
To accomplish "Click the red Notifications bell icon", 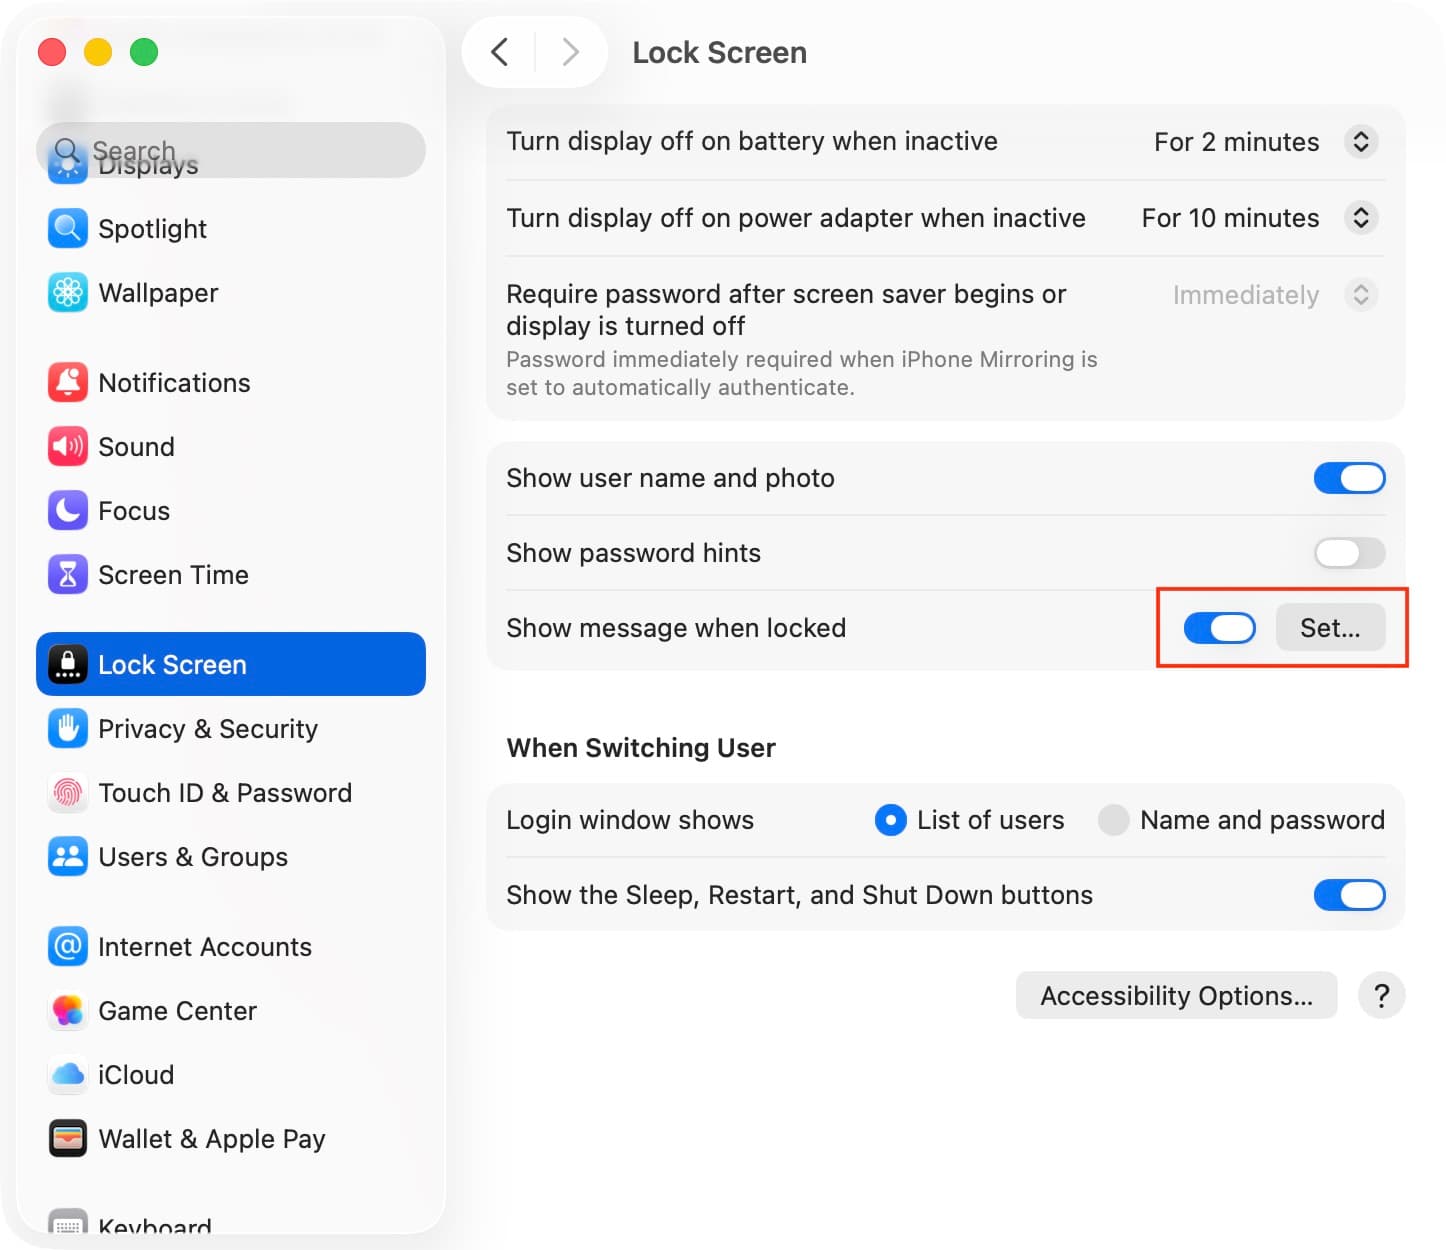I will tap(68, 383).
